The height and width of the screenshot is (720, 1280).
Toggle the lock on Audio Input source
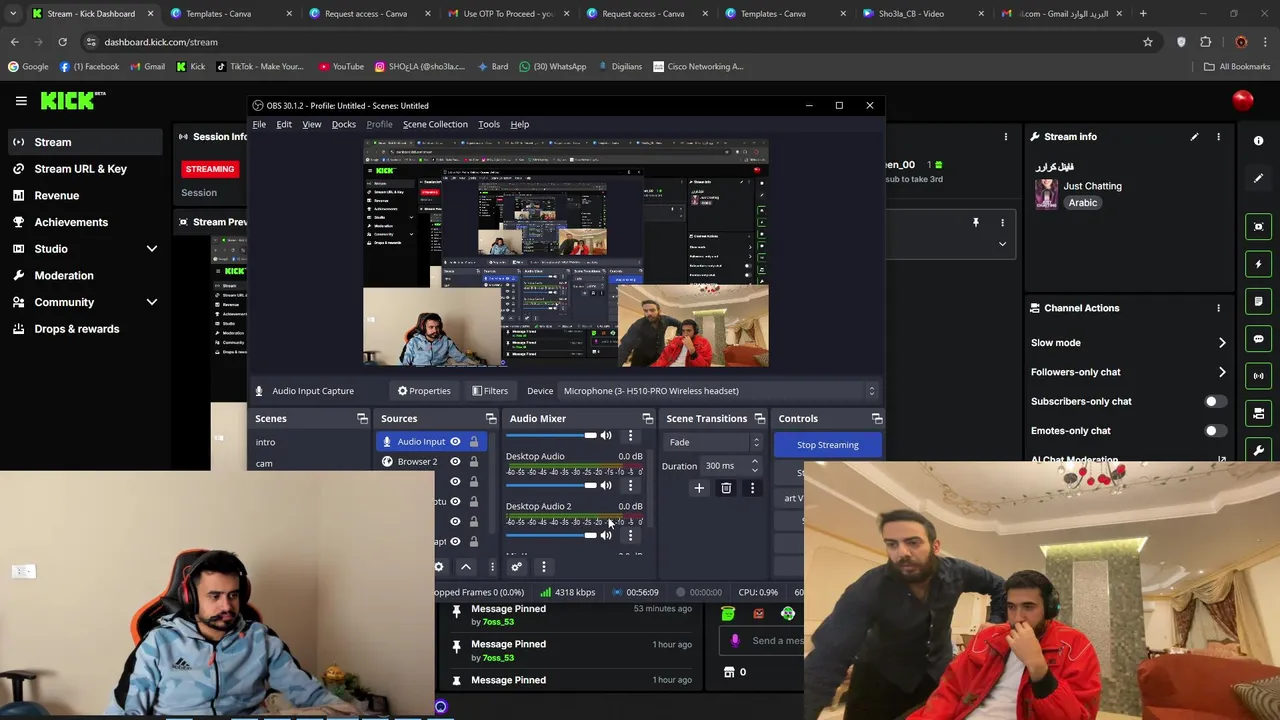click(x=474, y=442)
